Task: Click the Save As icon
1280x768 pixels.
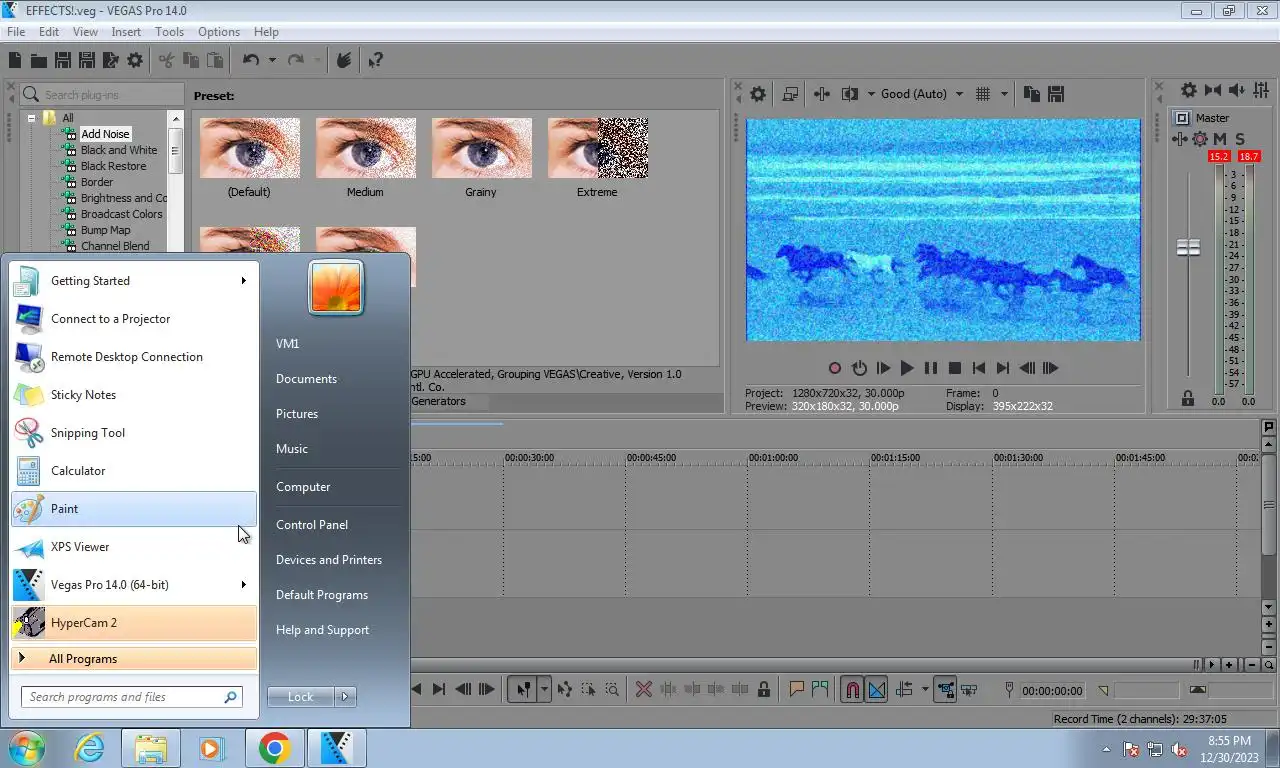Action: point(86,61)
